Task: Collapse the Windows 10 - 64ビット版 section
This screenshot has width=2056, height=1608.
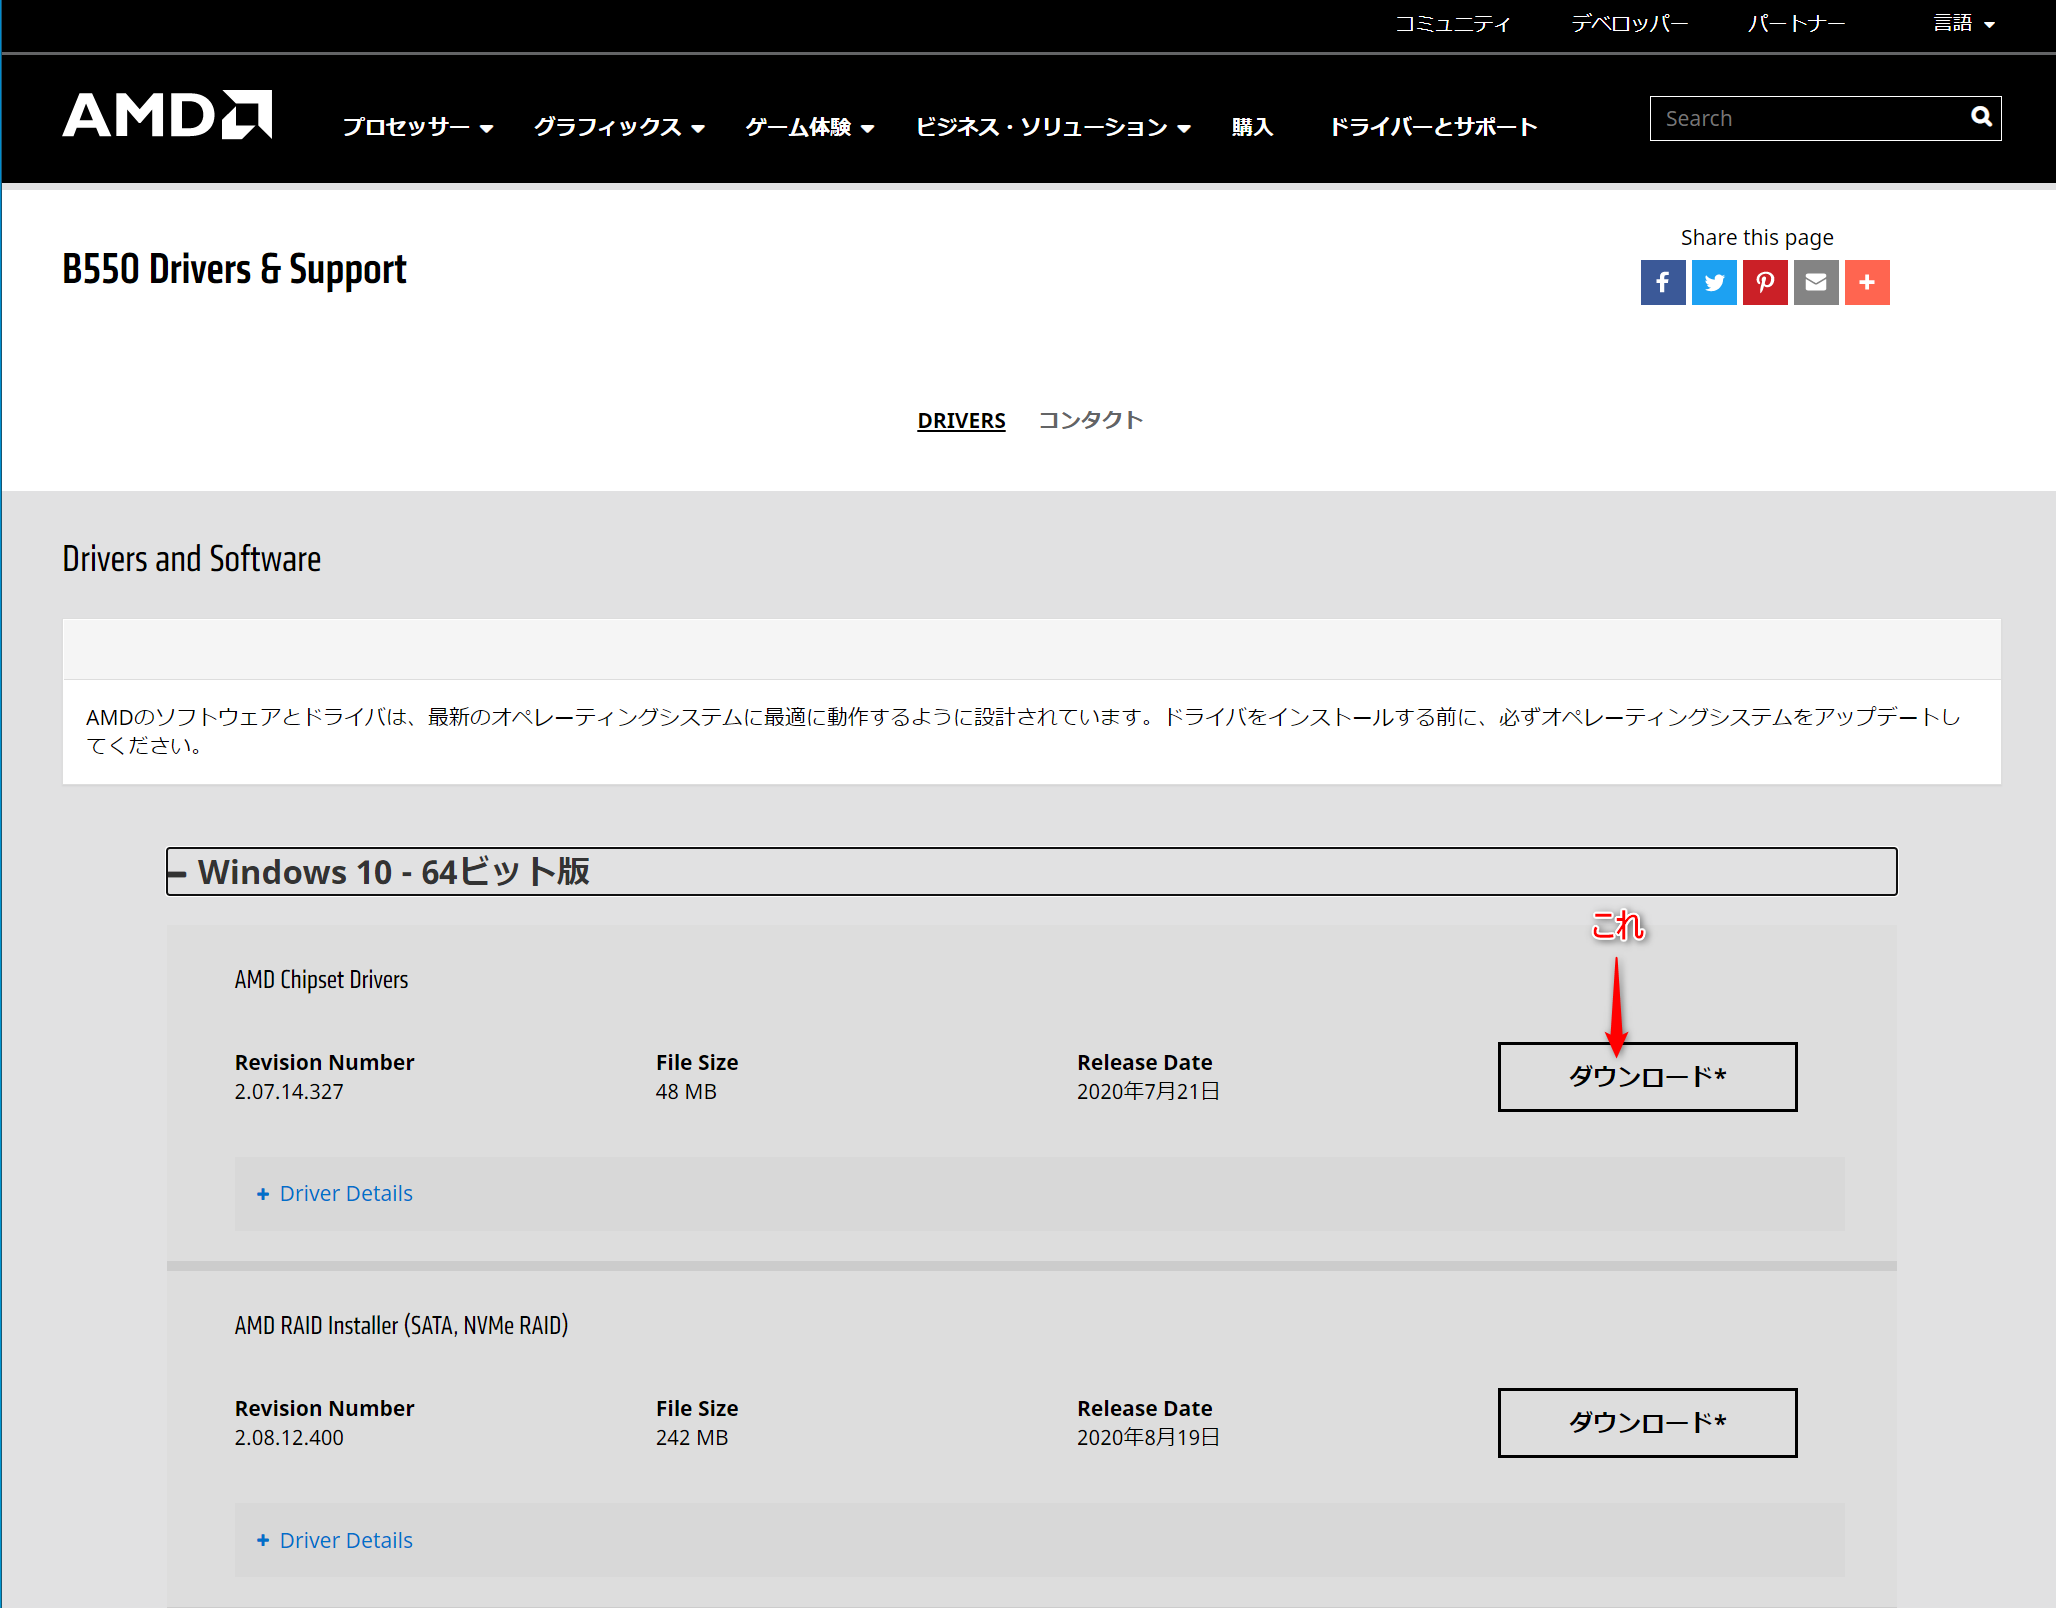Action: pos(1031,871)
